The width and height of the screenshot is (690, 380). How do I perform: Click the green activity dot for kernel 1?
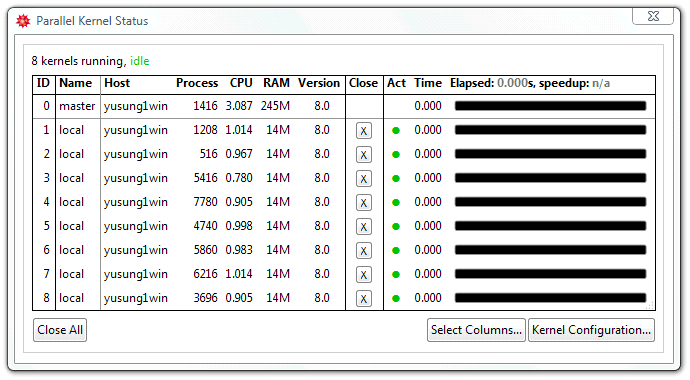pos(396,131)
